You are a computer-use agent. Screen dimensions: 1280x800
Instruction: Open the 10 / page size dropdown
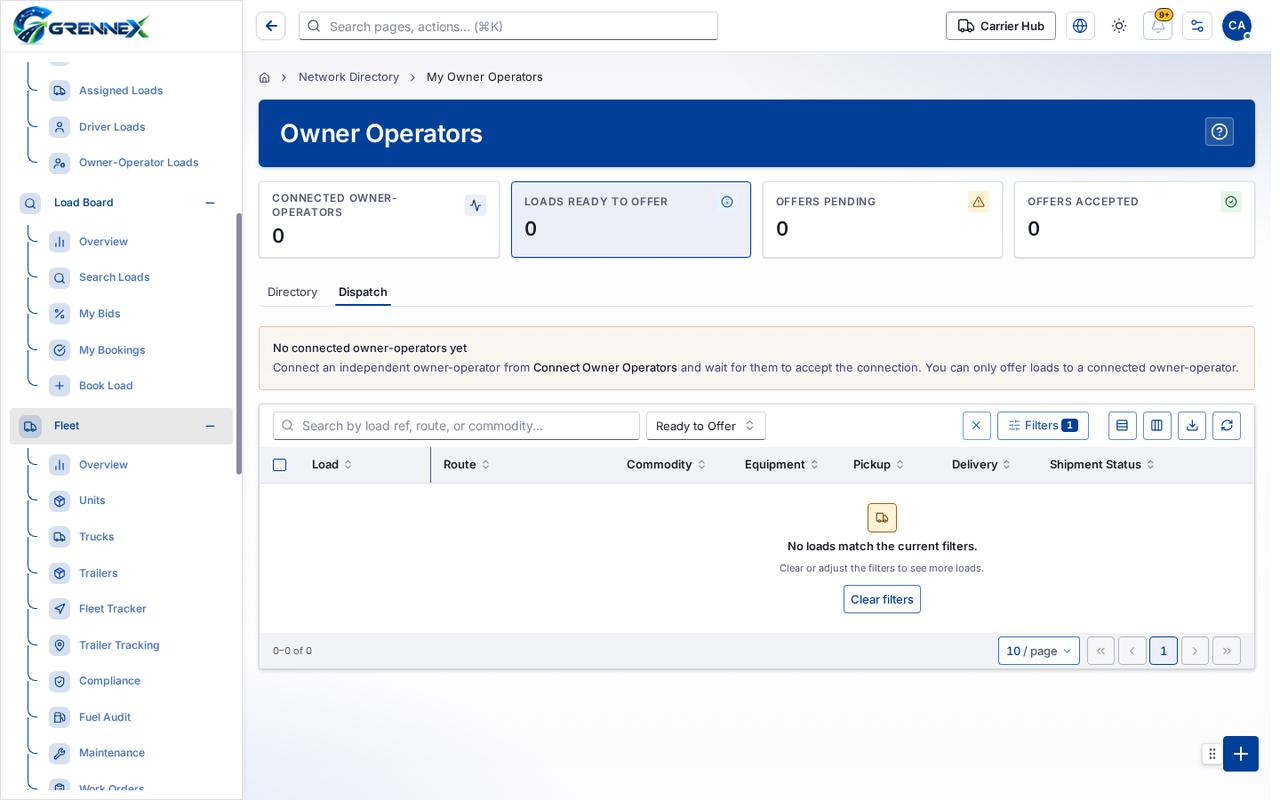(1039, 651)
